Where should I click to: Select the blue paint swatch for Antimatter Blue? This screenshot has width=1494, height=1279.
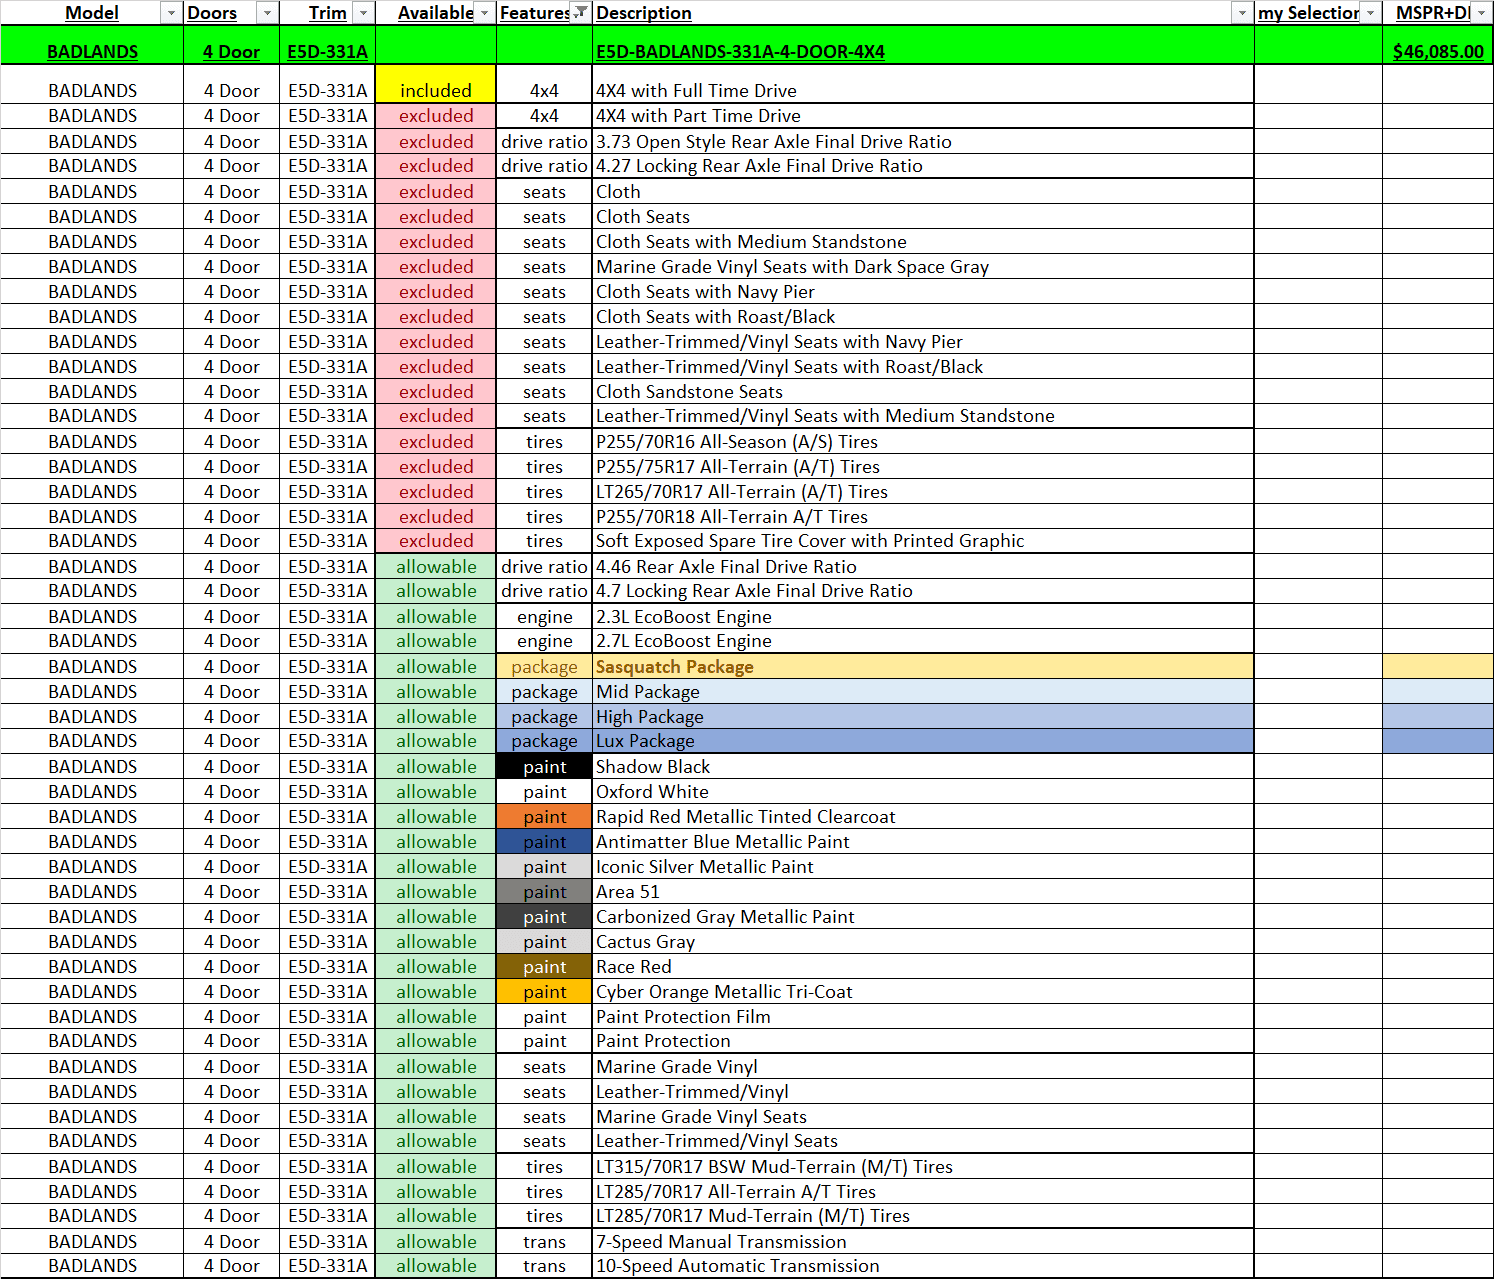pos(545,842)
